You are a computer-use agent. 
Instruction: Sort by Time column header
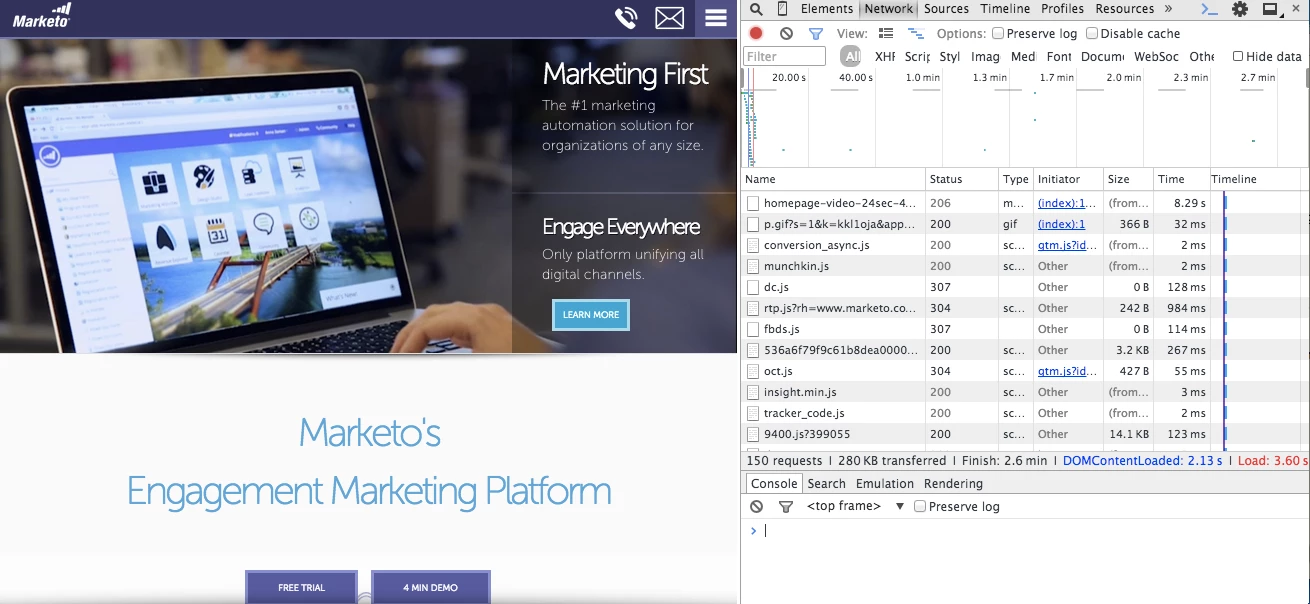coord(1181,179)
